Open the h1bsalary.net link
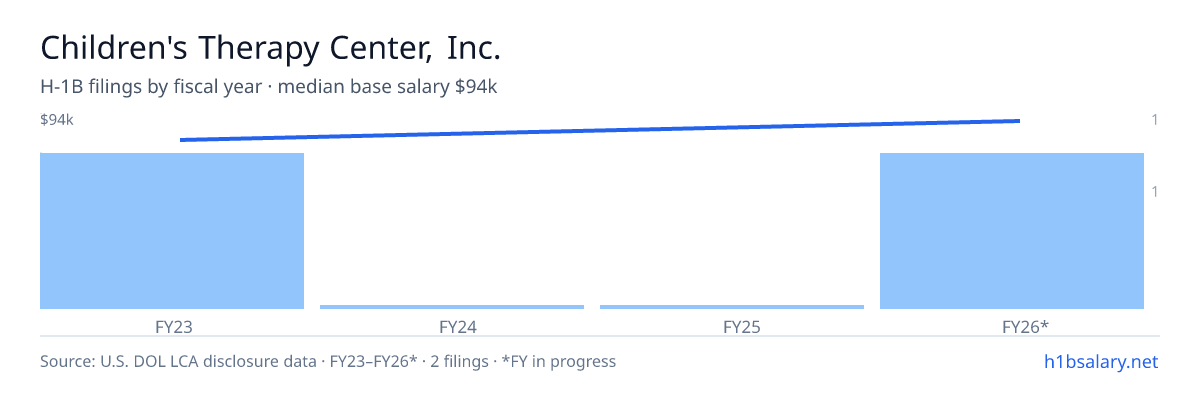The height and width of the screenshot is (400, 1200). point(1100,361)
